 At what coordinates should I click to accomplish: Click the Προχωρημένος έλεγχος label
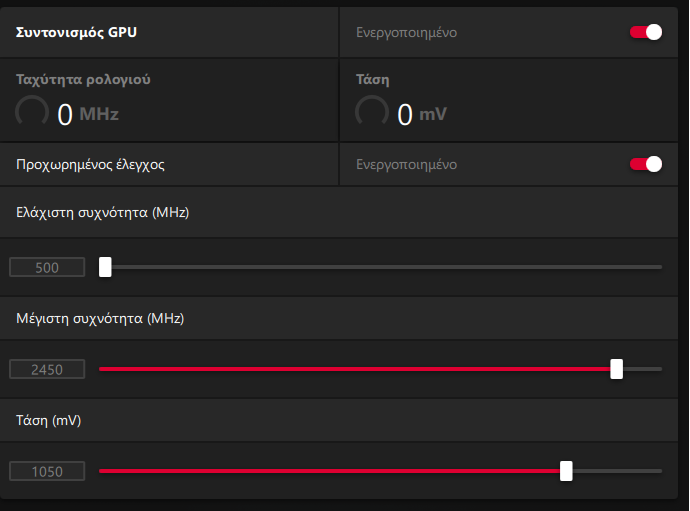tap(90, 165)
